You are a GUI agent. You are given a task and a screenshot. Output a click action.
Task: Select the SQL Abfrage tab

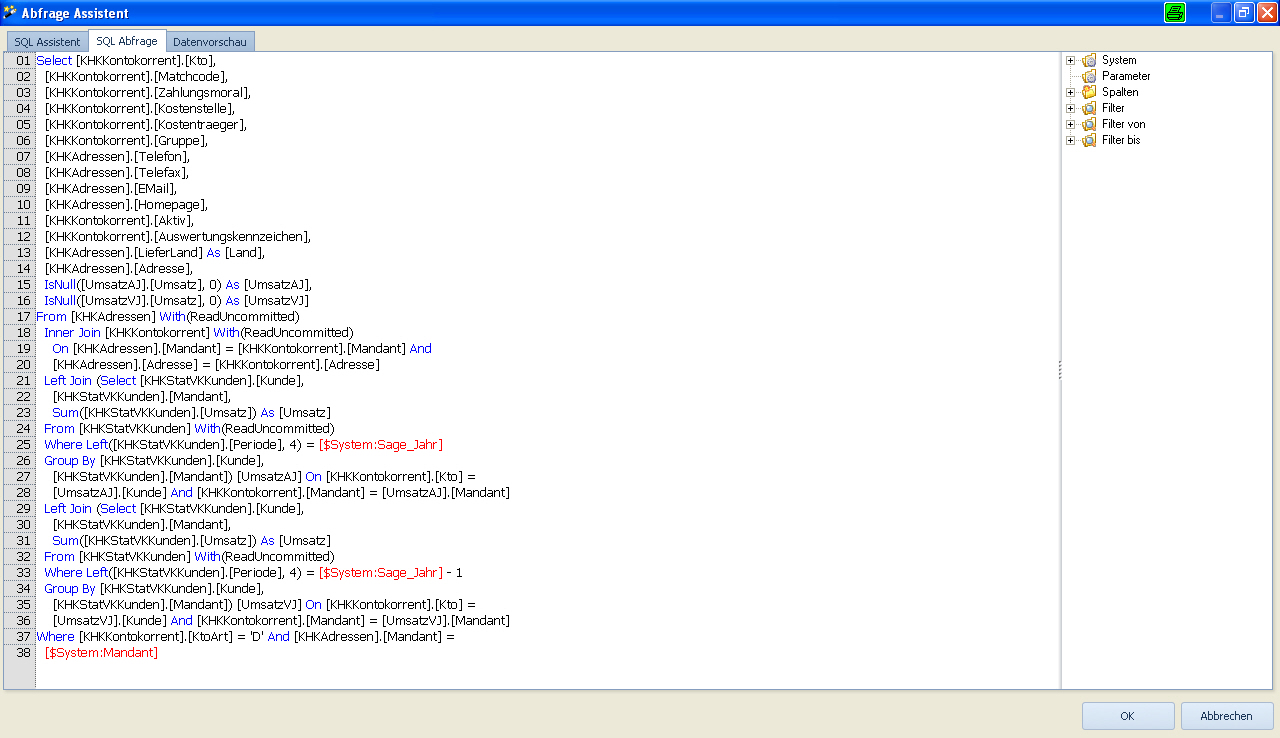[x=127, y=41]
